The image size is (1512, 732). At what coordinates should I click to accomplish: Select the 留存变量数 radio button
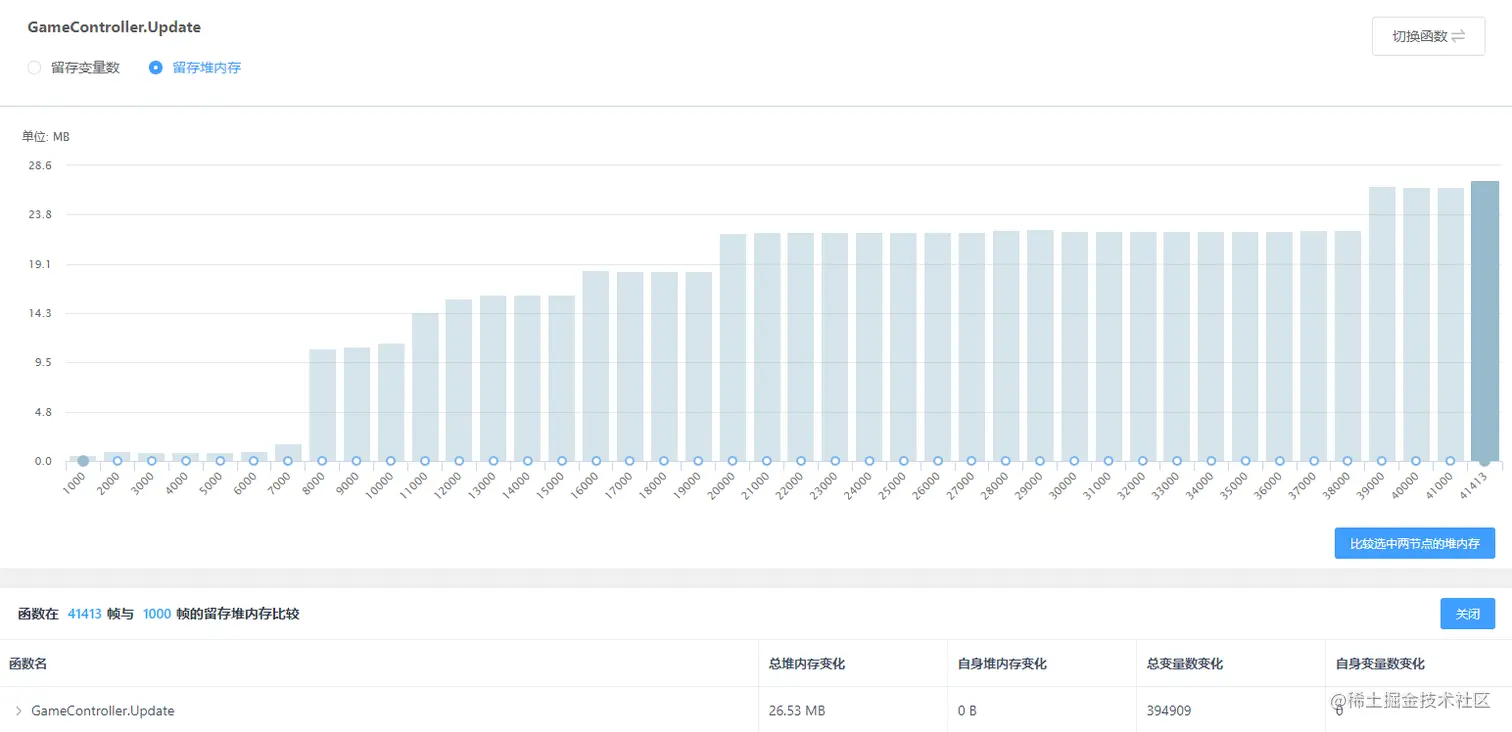pos(34,68)
